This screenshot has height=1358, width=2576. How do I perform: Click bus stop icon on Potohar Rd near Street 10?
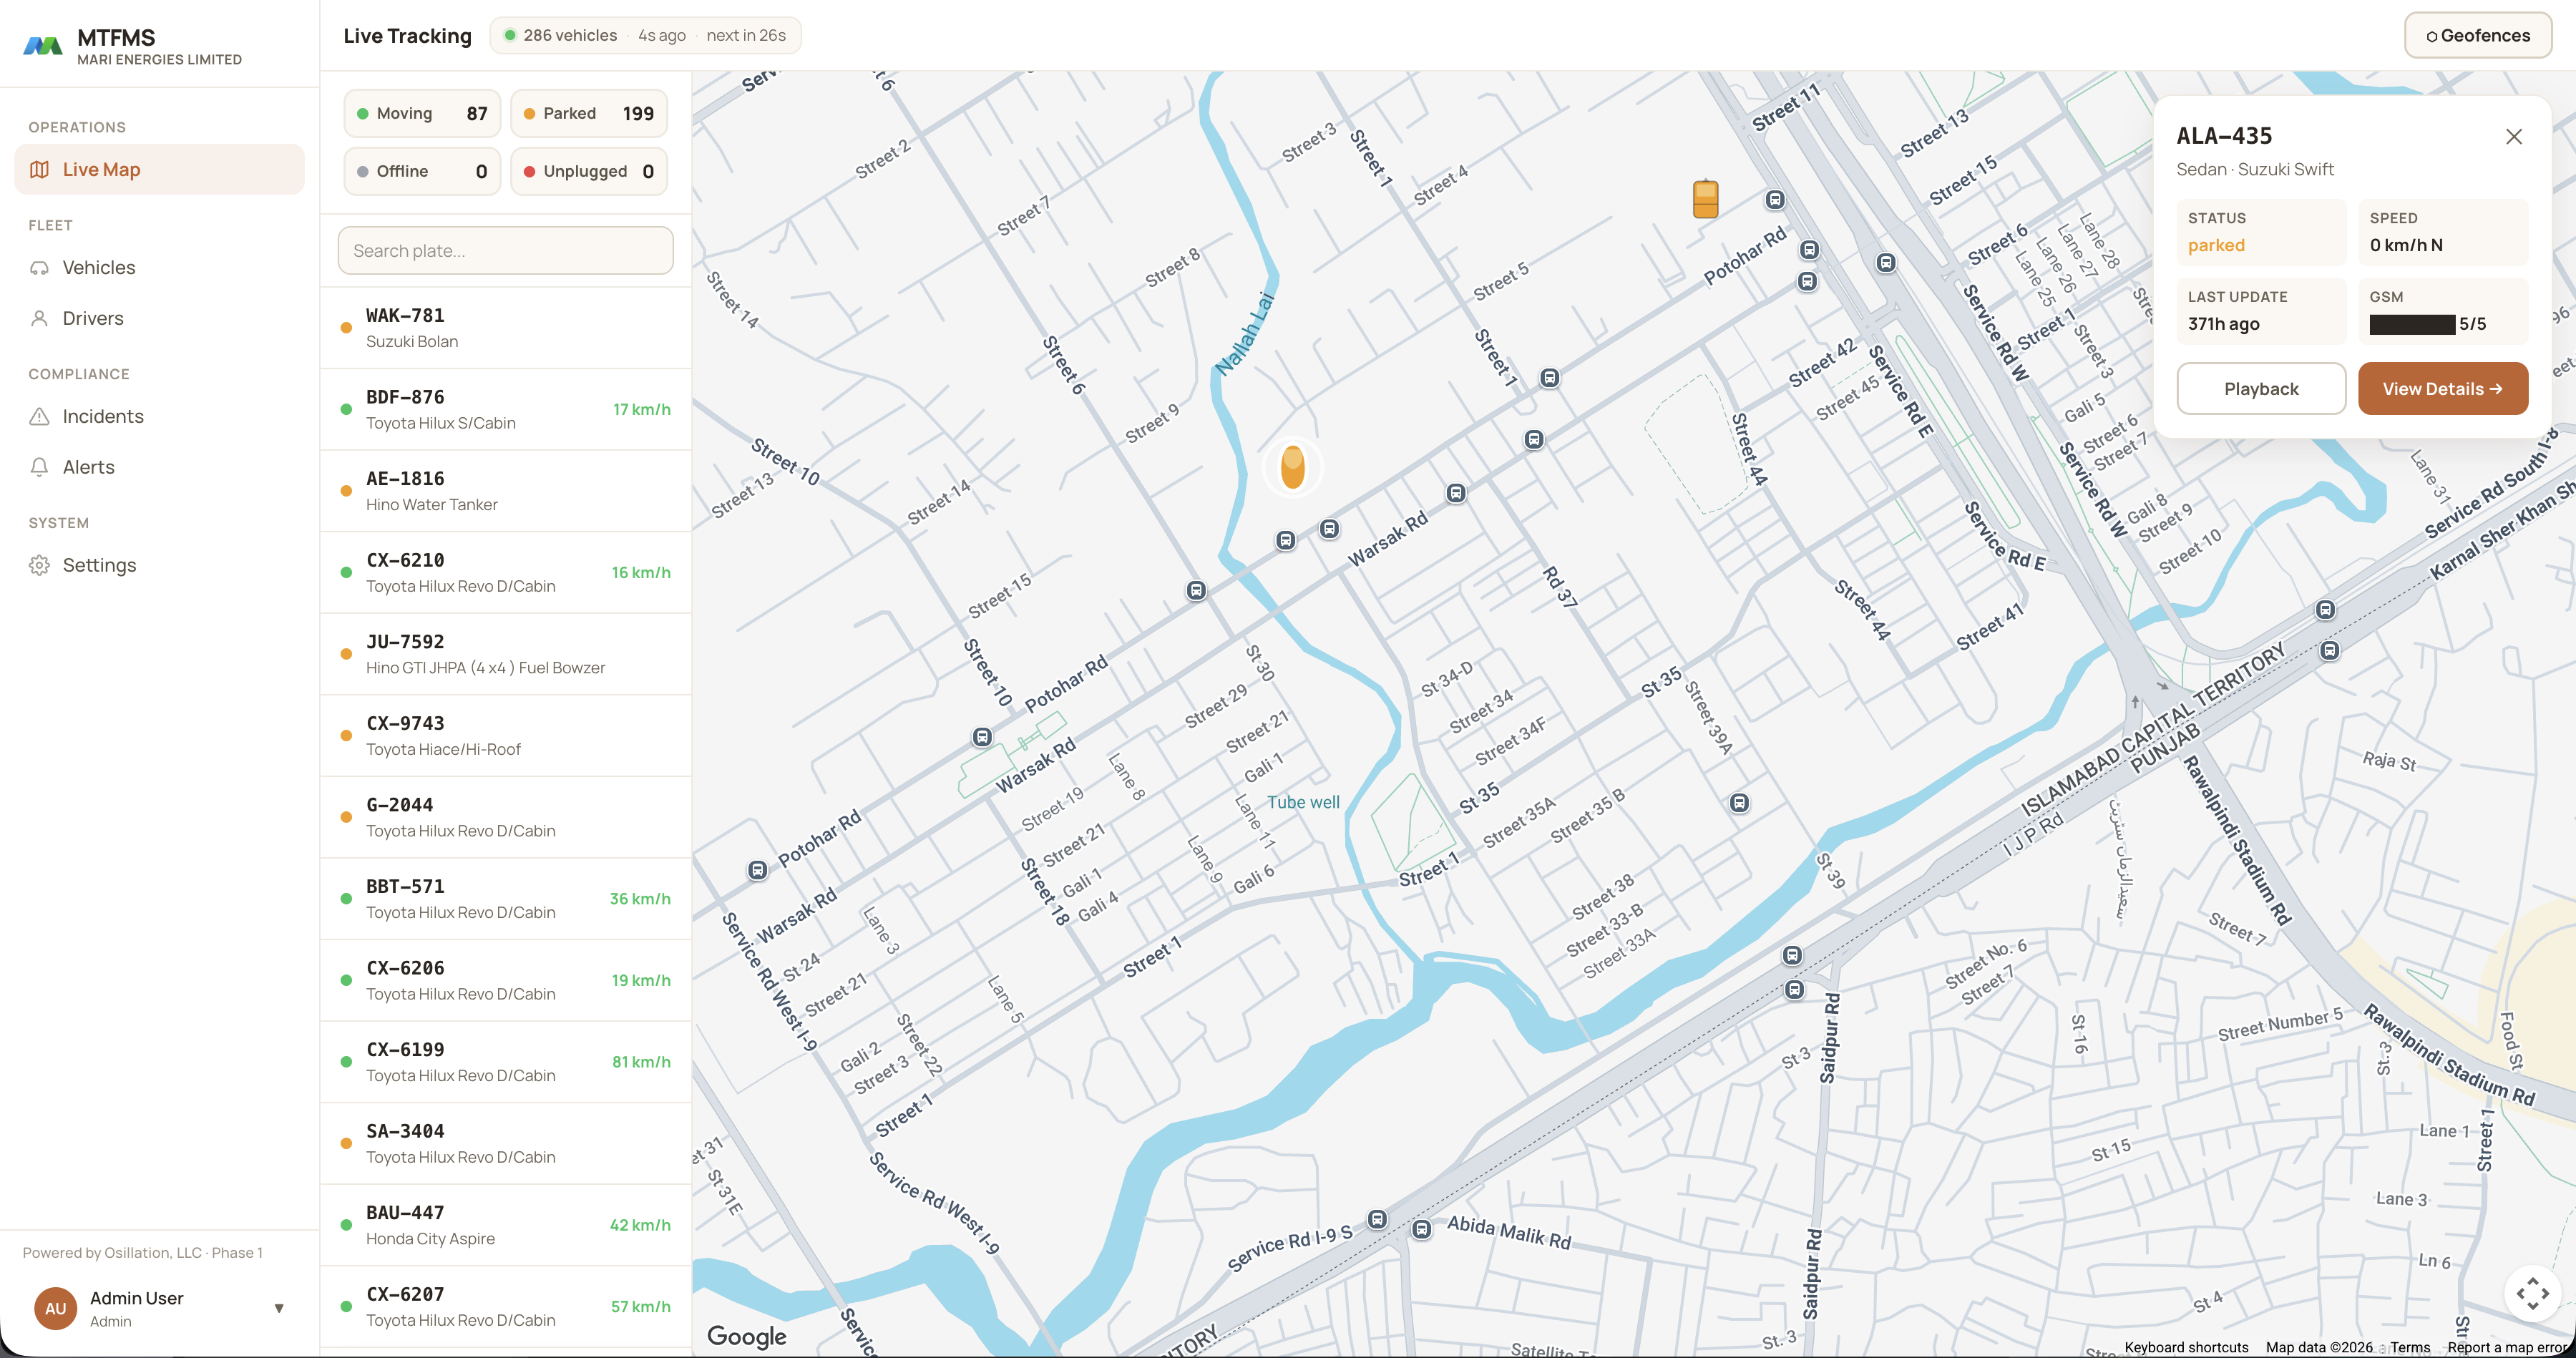(x=982, y=737)
